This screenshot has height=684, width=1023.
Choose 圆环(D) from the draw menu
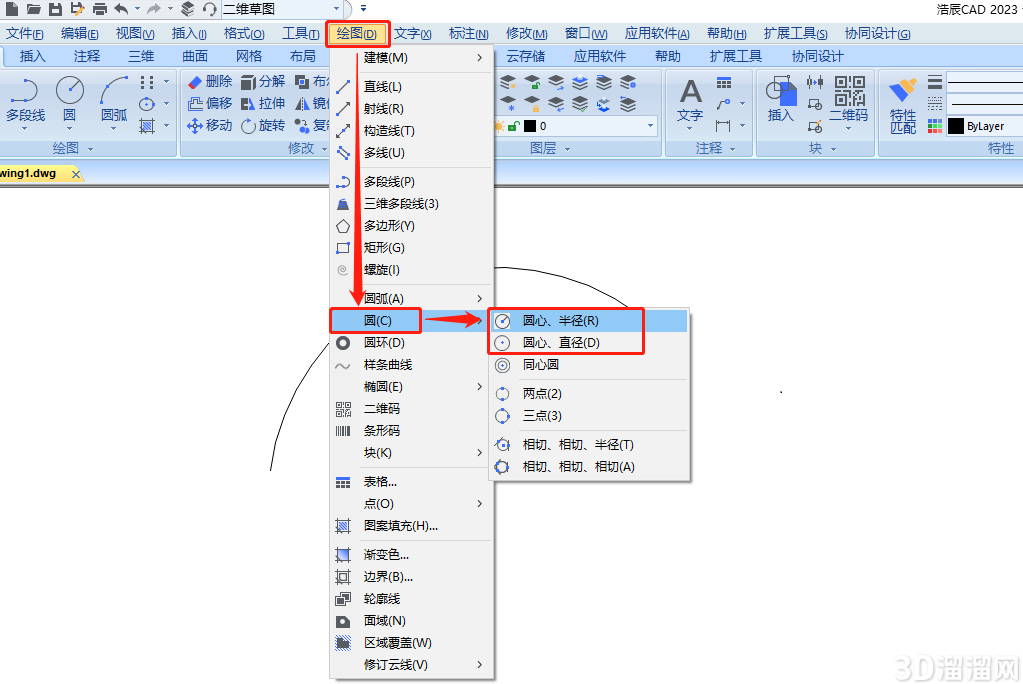[x=411, y=343]
